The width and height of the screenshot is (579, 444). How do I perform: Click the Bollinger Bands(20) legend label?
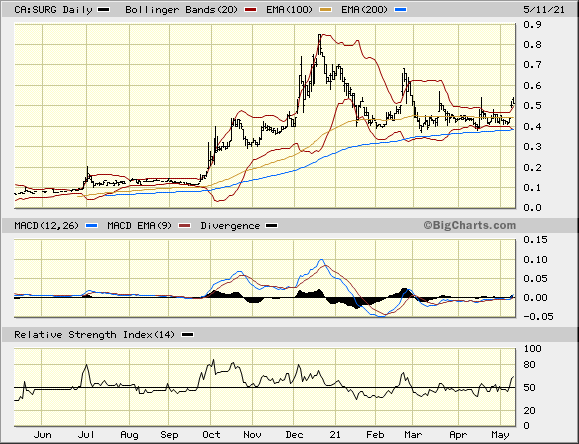(x=181, y=10)
